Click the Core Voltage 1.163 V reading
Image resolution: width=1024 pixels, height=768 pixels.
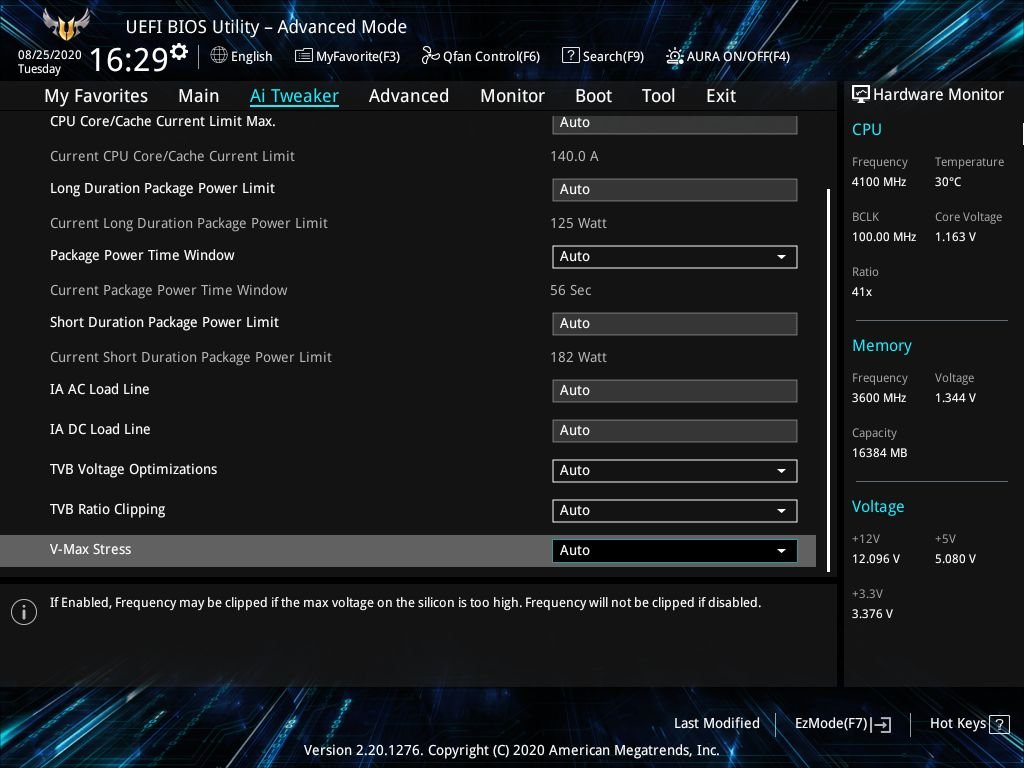tap(955, 236)
